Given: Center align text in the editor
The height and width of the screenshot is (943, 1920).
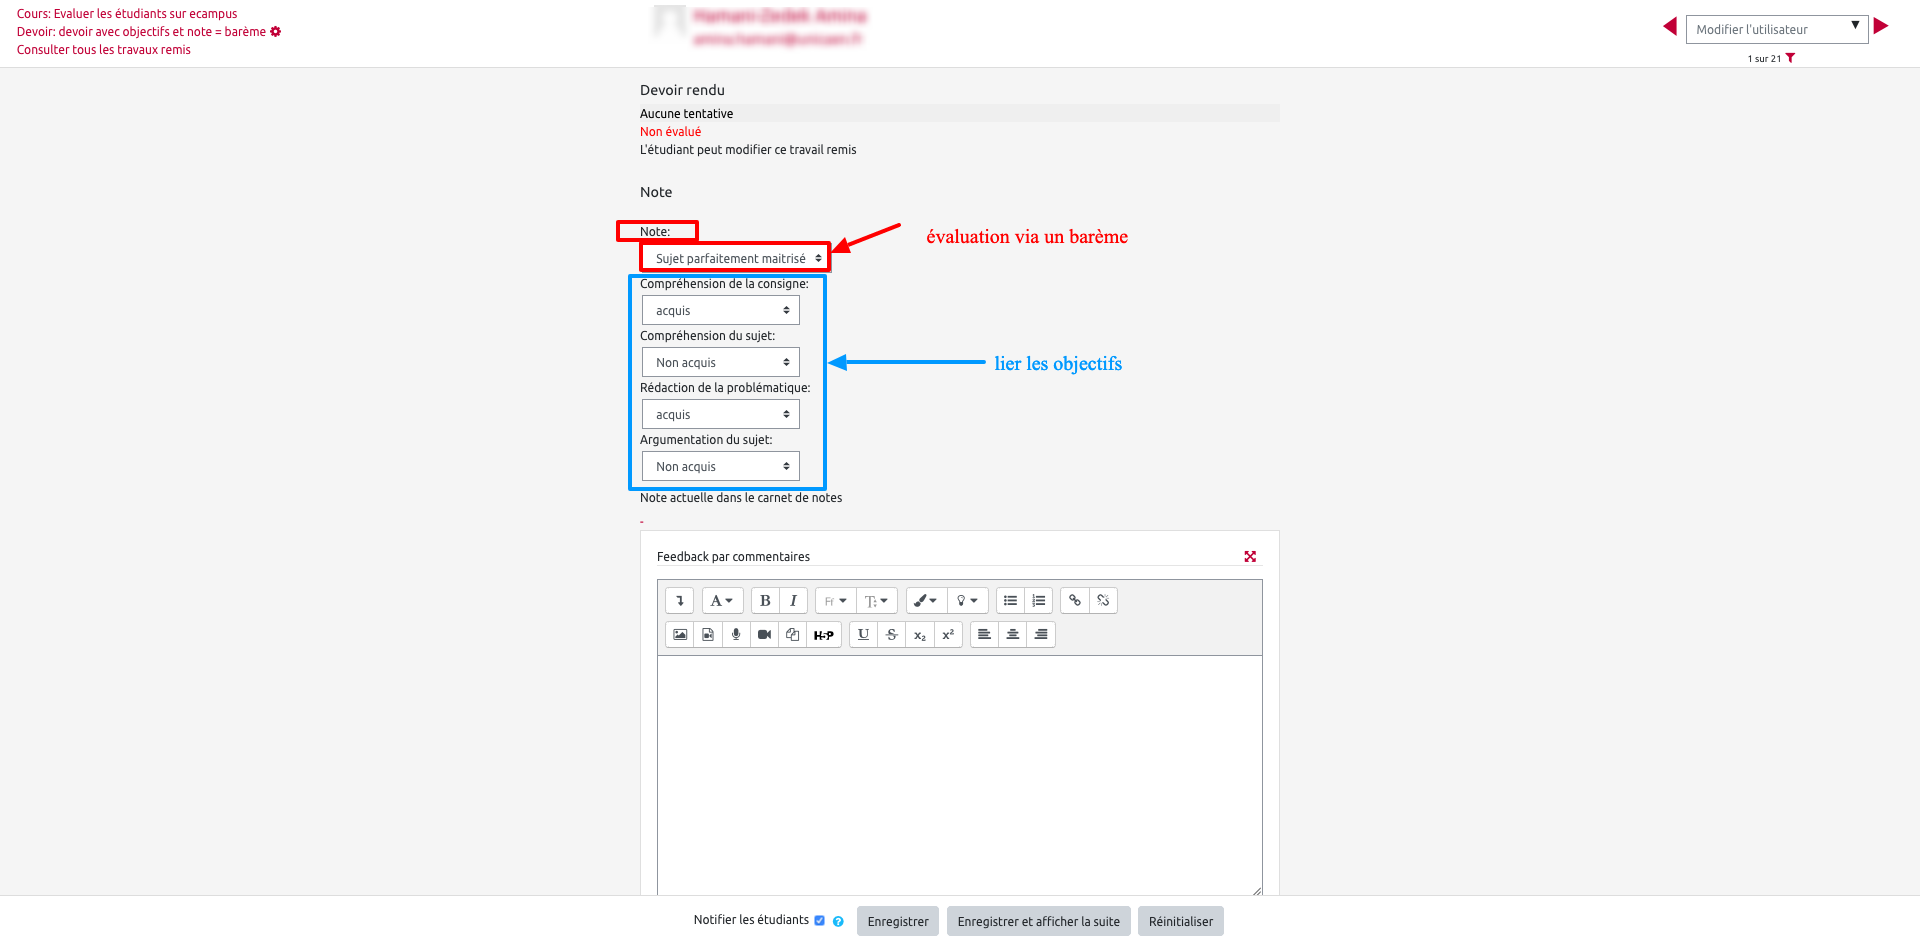Looking at the screenshot, I should [1013, 635].
